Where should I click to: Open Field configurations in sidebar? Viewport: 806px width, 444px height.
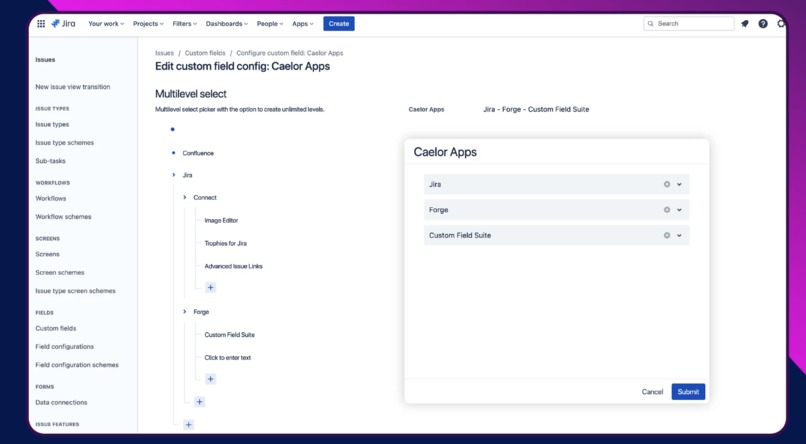click(x=64, y=347)
